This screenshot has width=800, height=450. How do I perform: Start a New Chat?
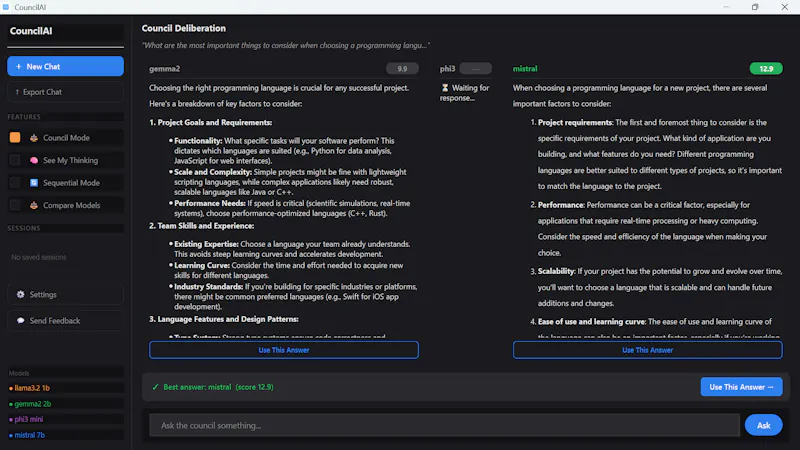65,66
